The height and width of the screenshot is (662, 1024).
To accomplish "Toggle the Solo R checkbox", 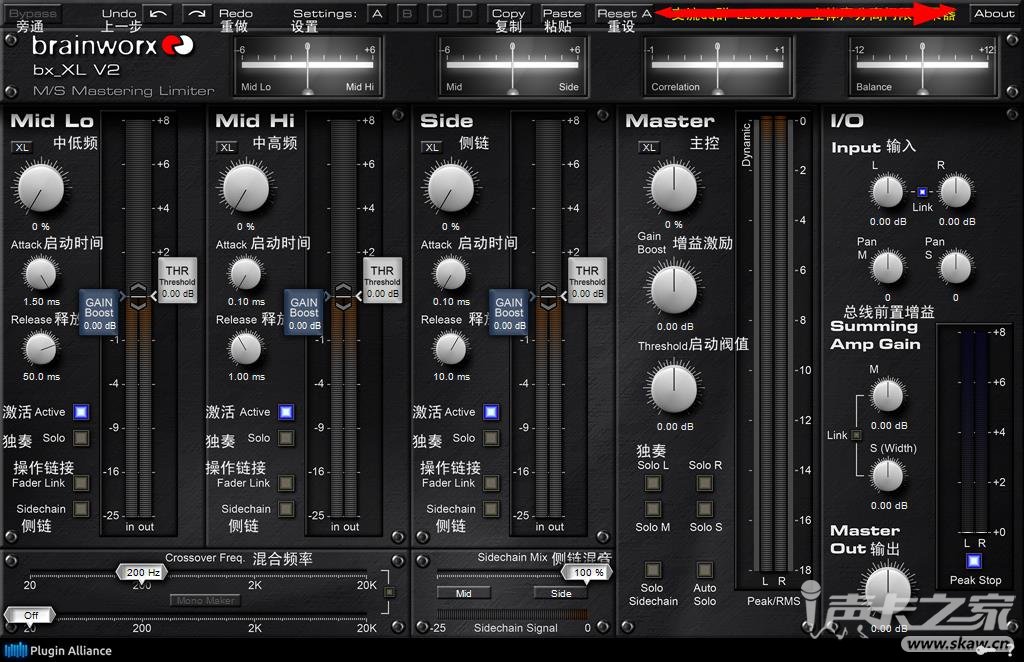I will [x=705, y=483].
